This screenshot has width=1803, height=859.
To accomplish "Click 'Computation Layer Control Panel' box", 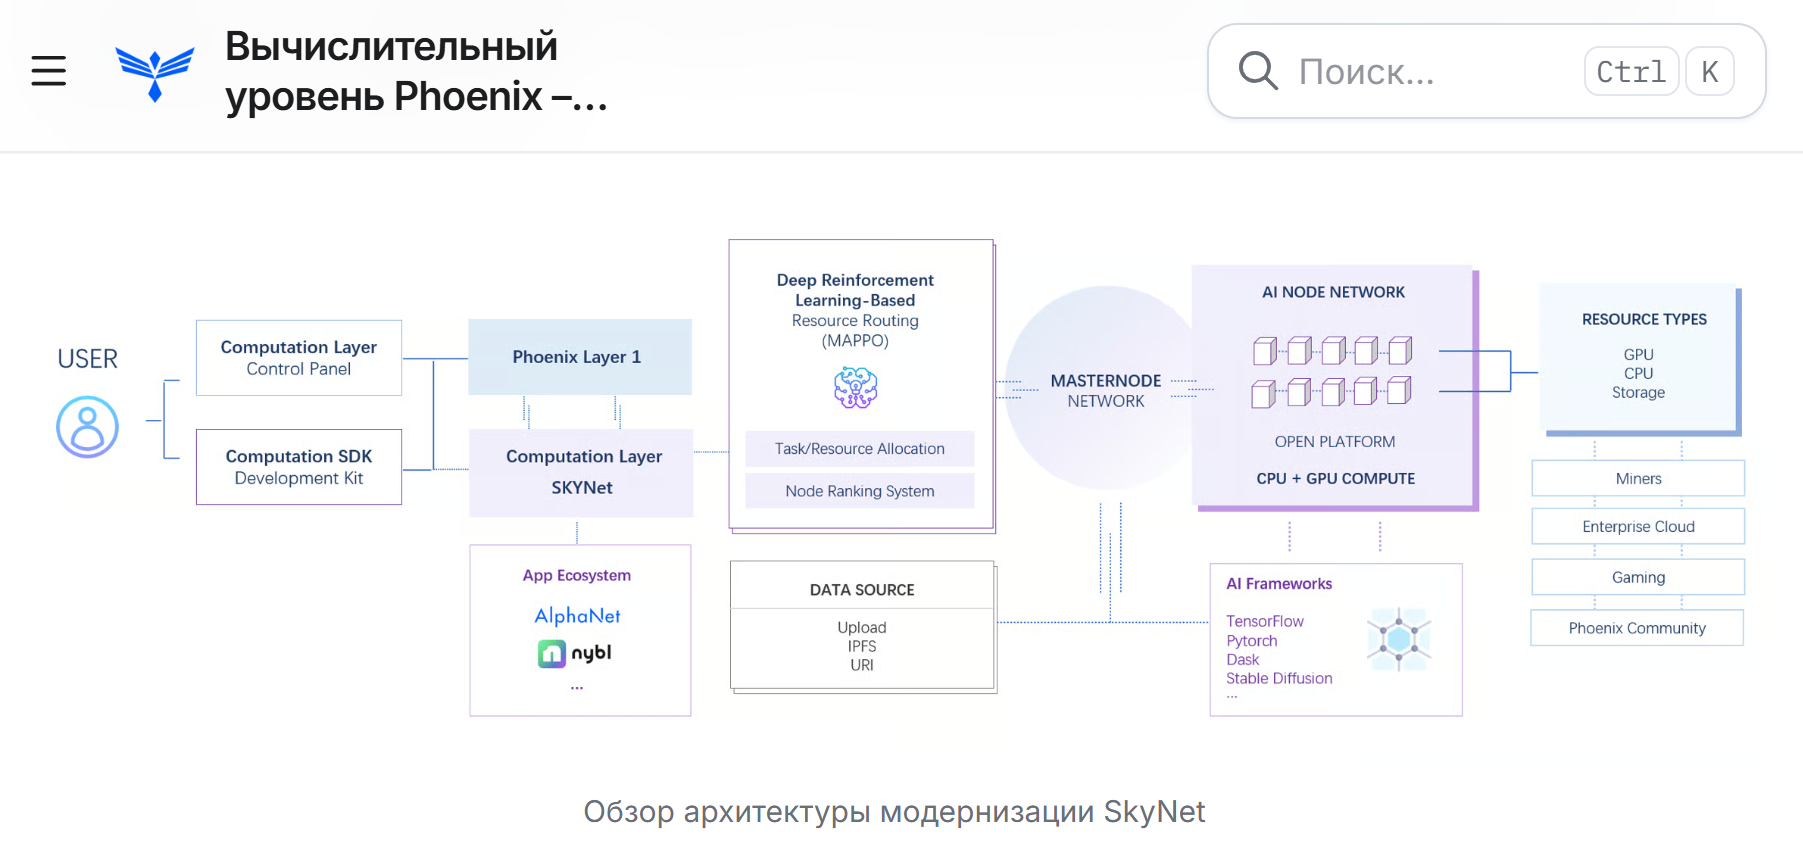I will [x=299, y=358].
